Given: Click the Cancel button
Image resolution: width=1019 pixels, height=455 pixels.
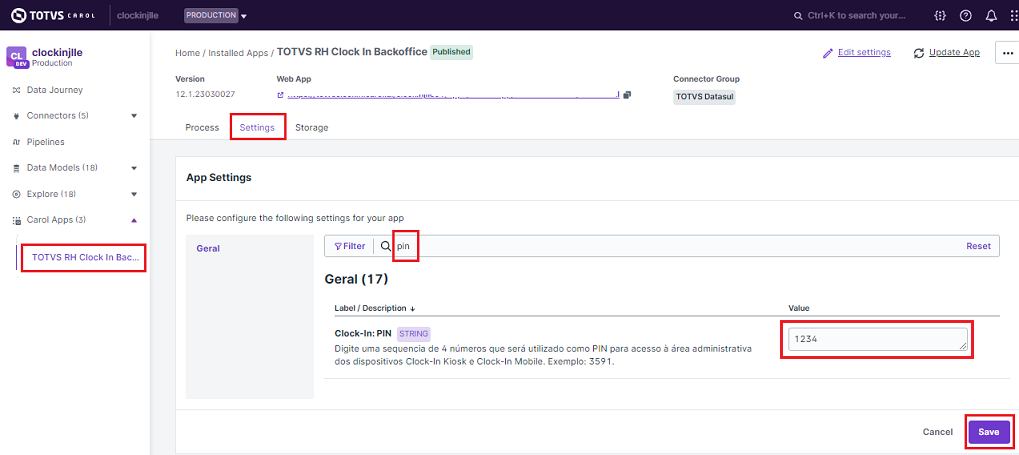Looking at the screenshot, I should (x=937, y=432).
